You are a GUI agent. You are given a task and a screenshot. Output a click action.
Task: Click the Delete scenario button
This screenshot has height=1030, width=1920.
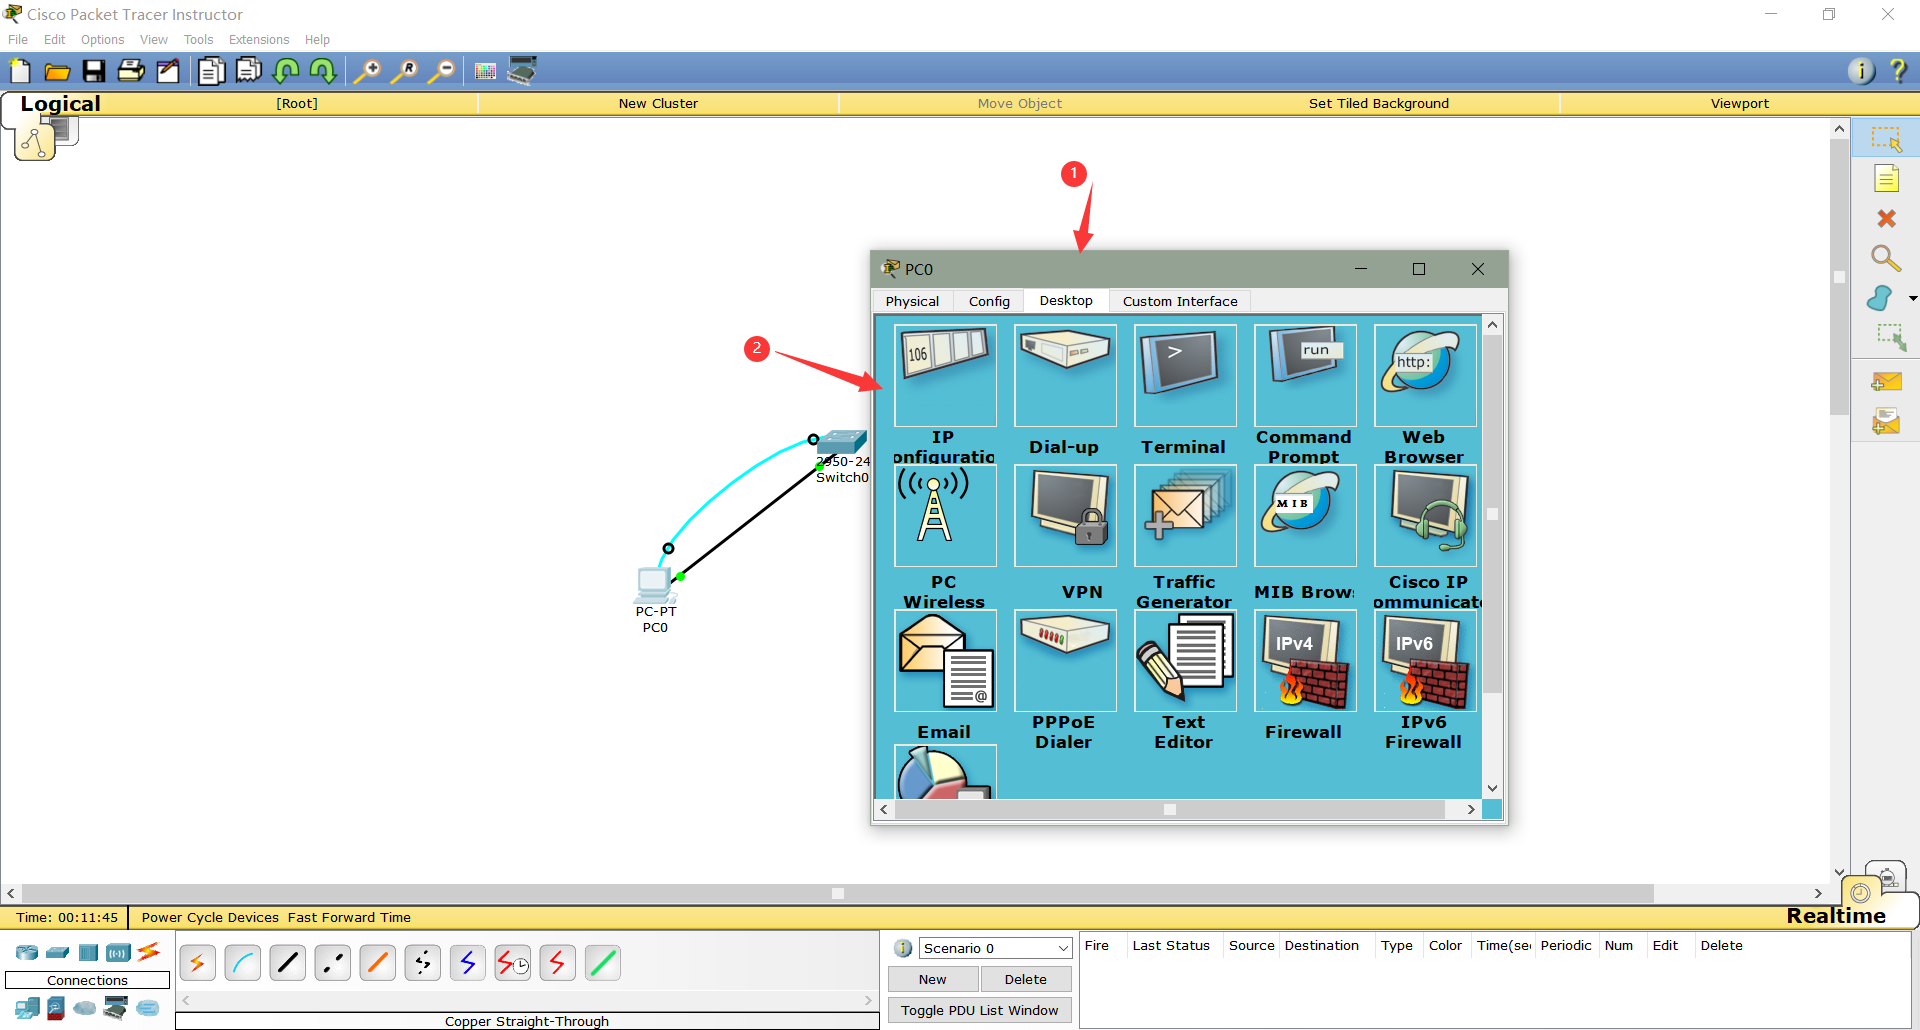coord(1026,979)
